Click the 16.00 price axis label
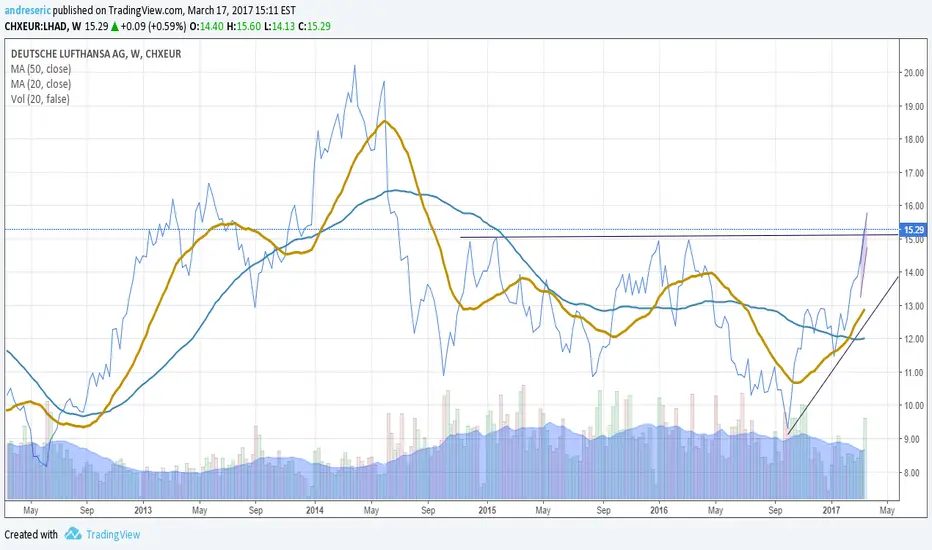This screenshot has width=932, height=550. [914, 206]
